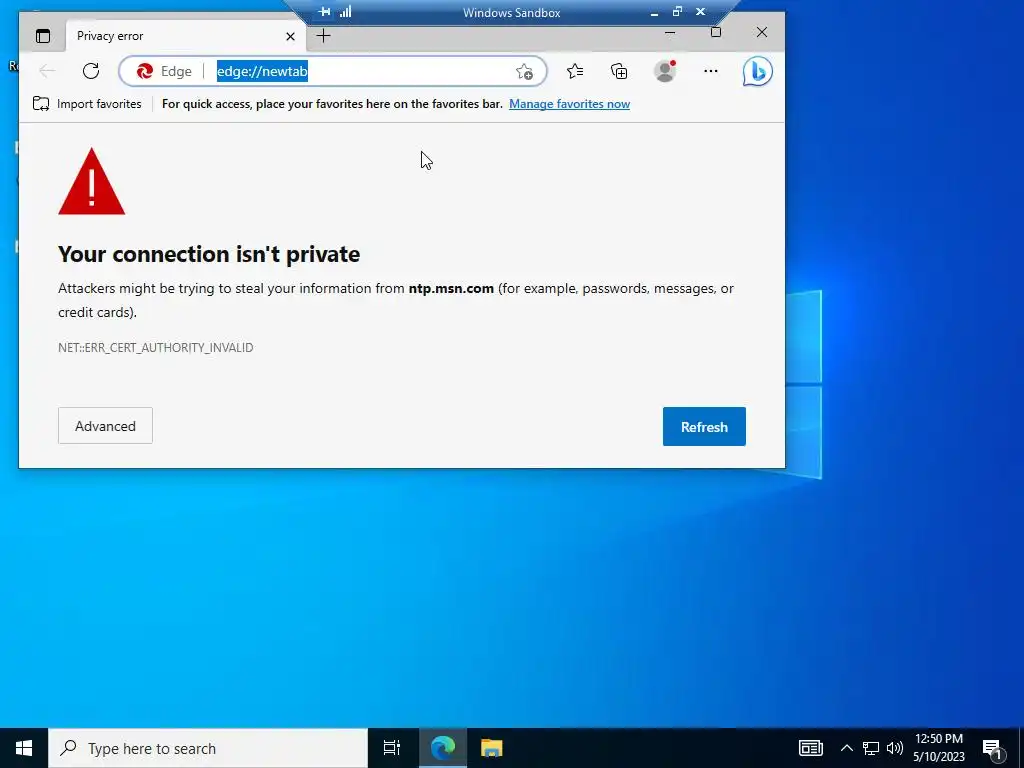The width and height of the screenshot is (1024, 768).
Task: Open a new tab with plus button
Action: (323, 36)
